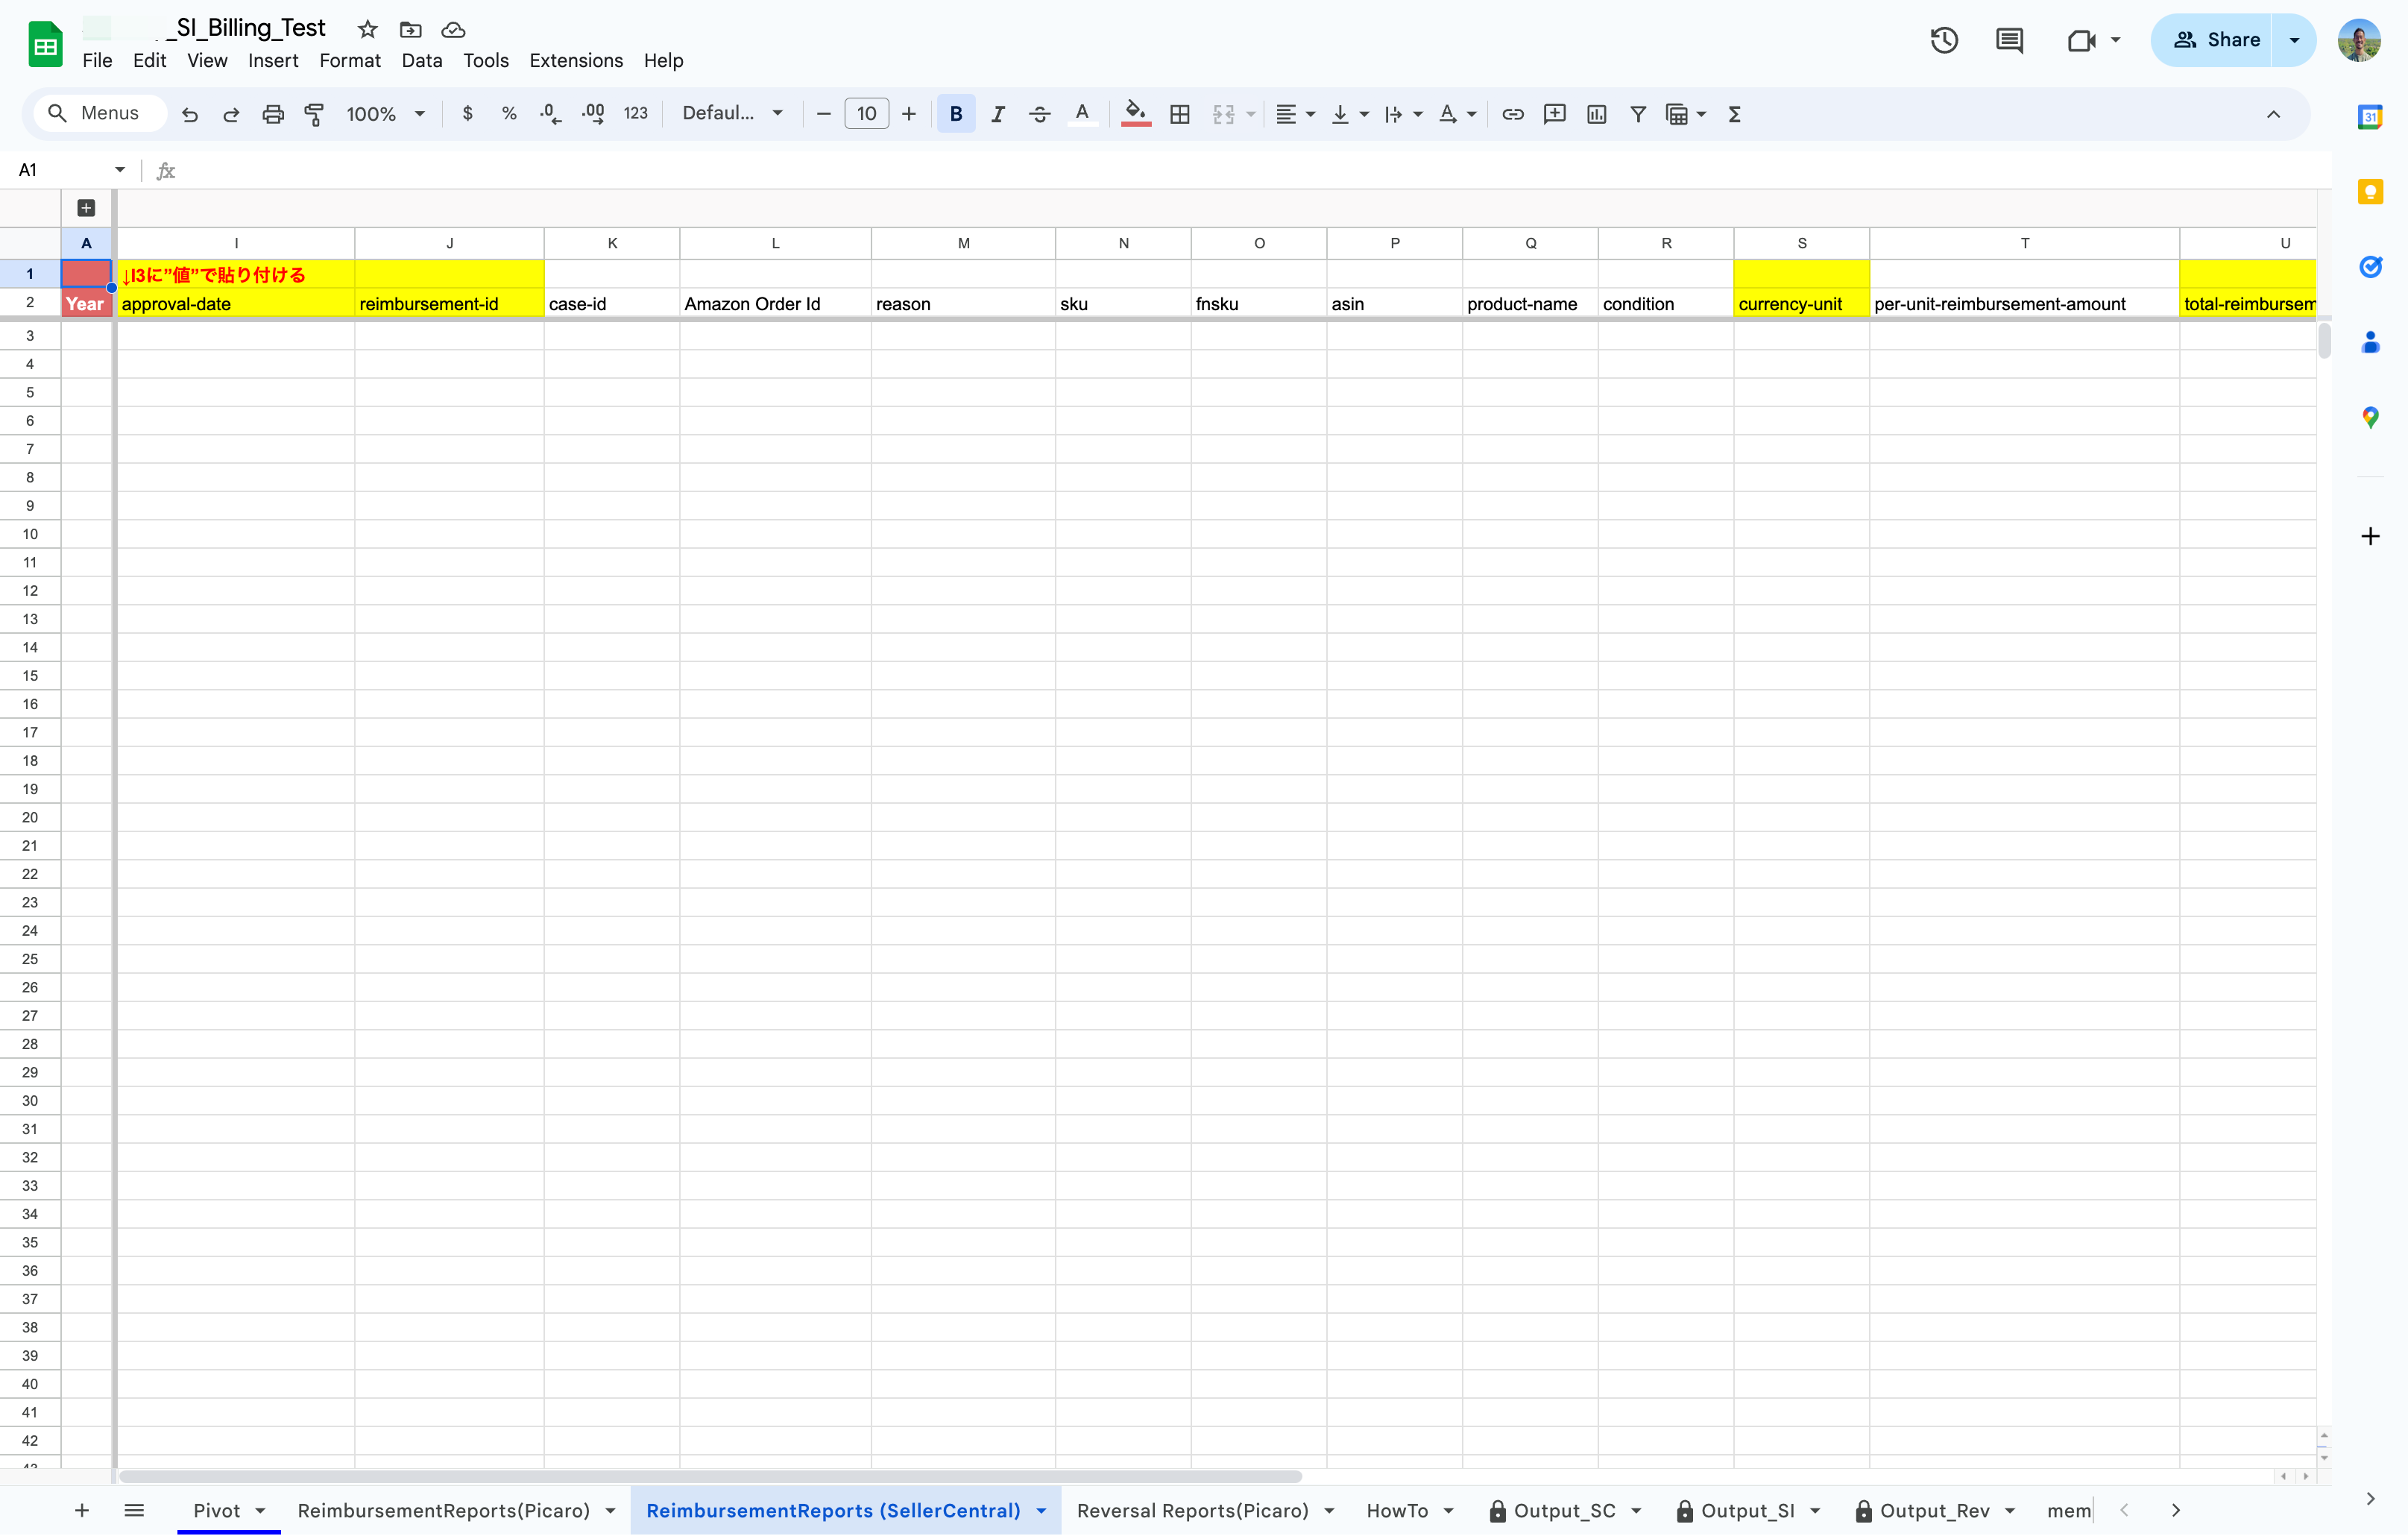The height and width of the screenshot is (1536, 2408).
Task: Show all comments panel
Action: tap(2009, 40)
